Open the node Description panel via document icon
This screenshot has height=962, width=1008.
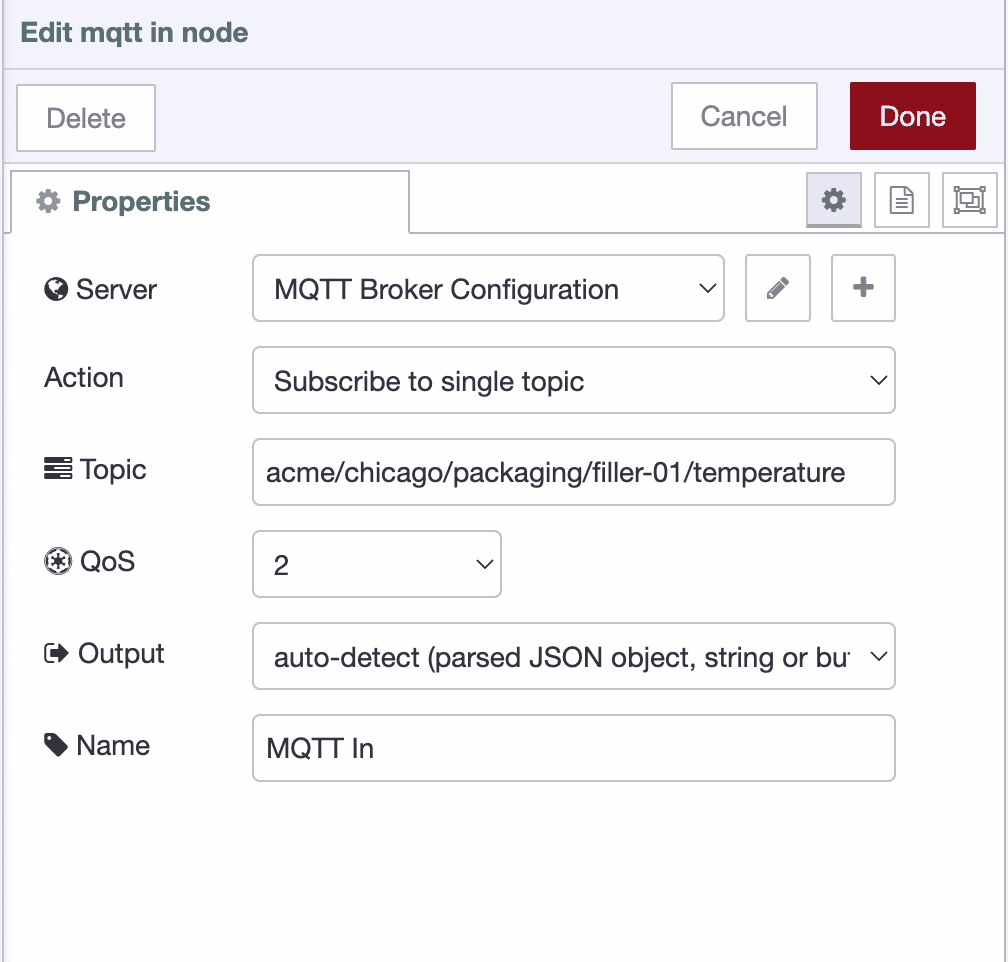(x=901, y=199)
